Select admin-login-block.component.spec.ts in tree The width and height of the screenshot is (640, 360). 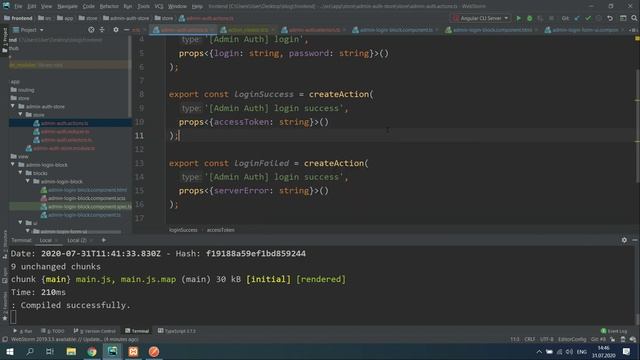click(90, 207)
